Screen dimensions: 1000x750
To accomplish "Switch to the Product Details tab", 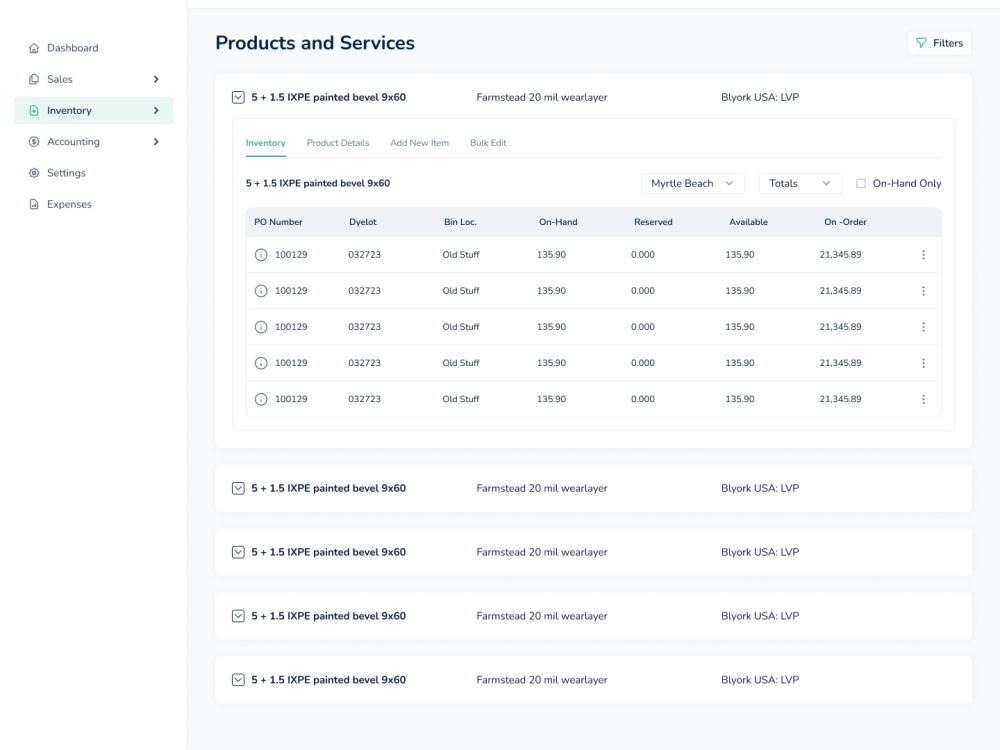I will tap(338, 142).
